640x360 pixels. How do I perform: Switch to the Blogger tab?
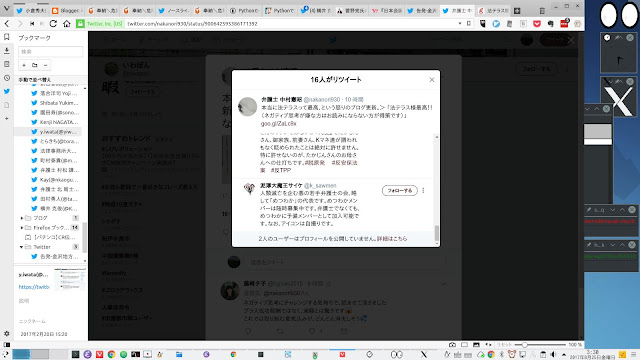pos(68,11)
